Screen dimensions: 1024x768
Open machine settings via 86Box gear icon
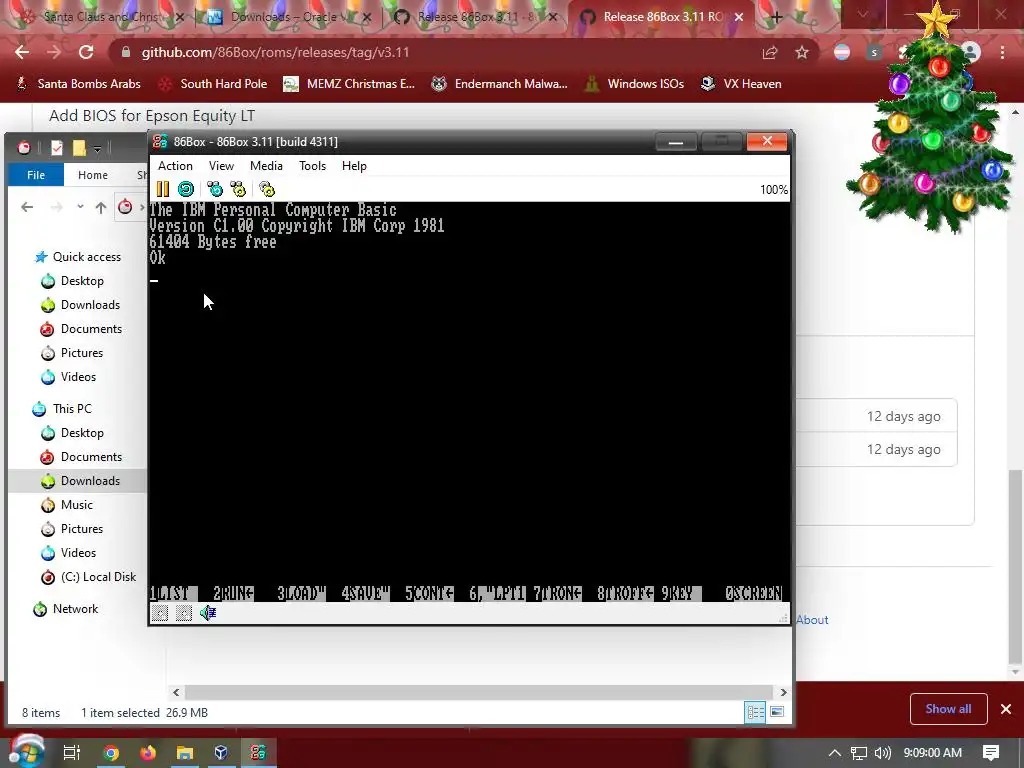click(x=267, y=189)
